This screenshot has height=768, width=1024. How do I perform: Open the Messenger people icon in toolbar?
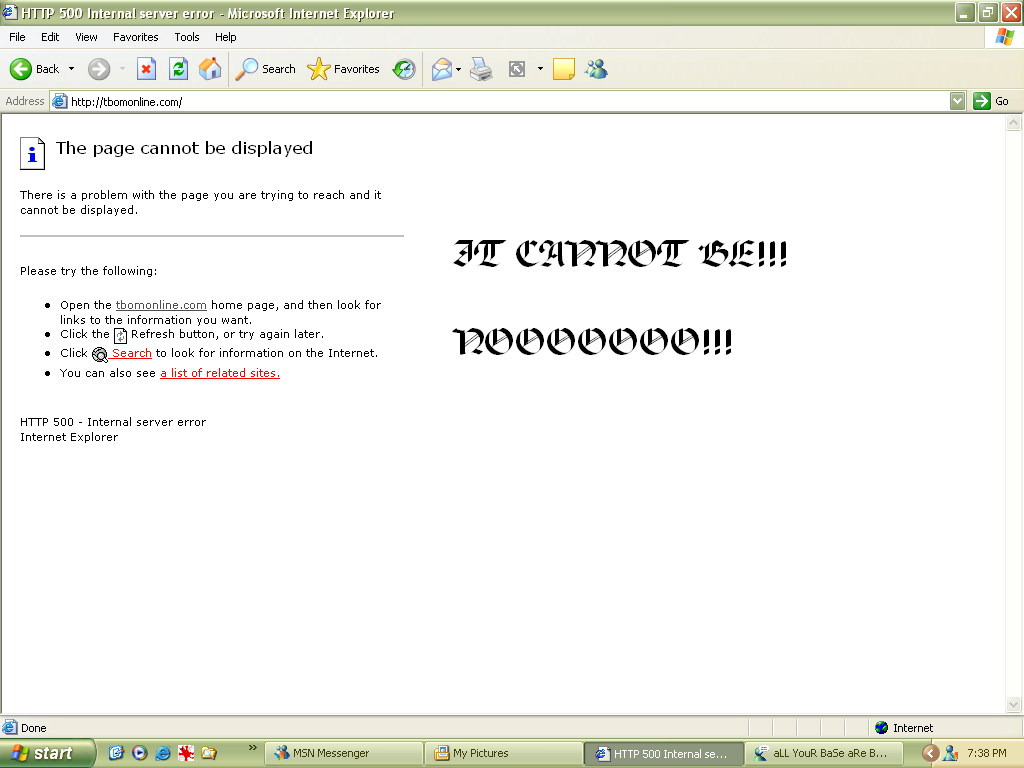[596, 69]
